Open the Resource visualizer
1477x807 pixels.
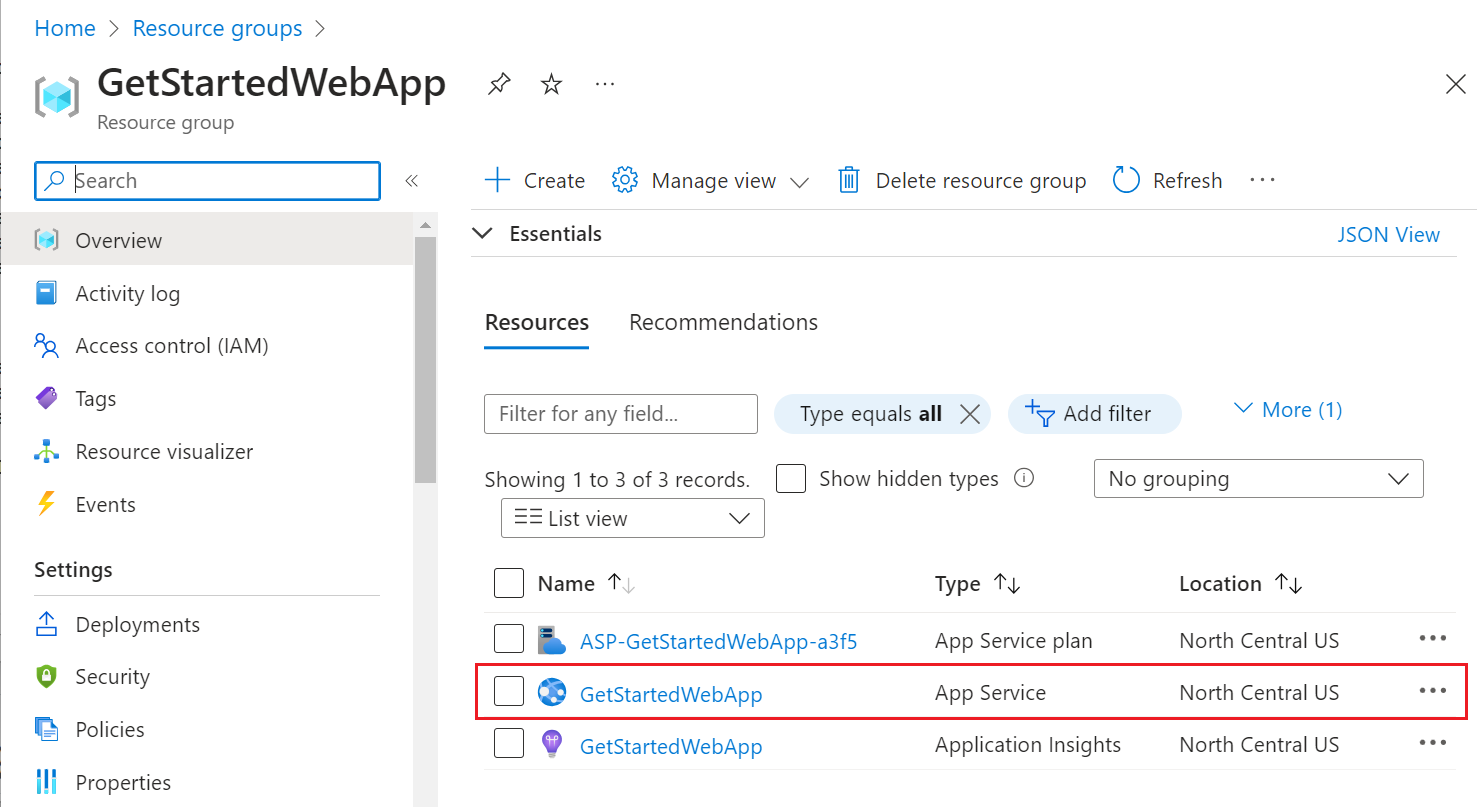164,451
